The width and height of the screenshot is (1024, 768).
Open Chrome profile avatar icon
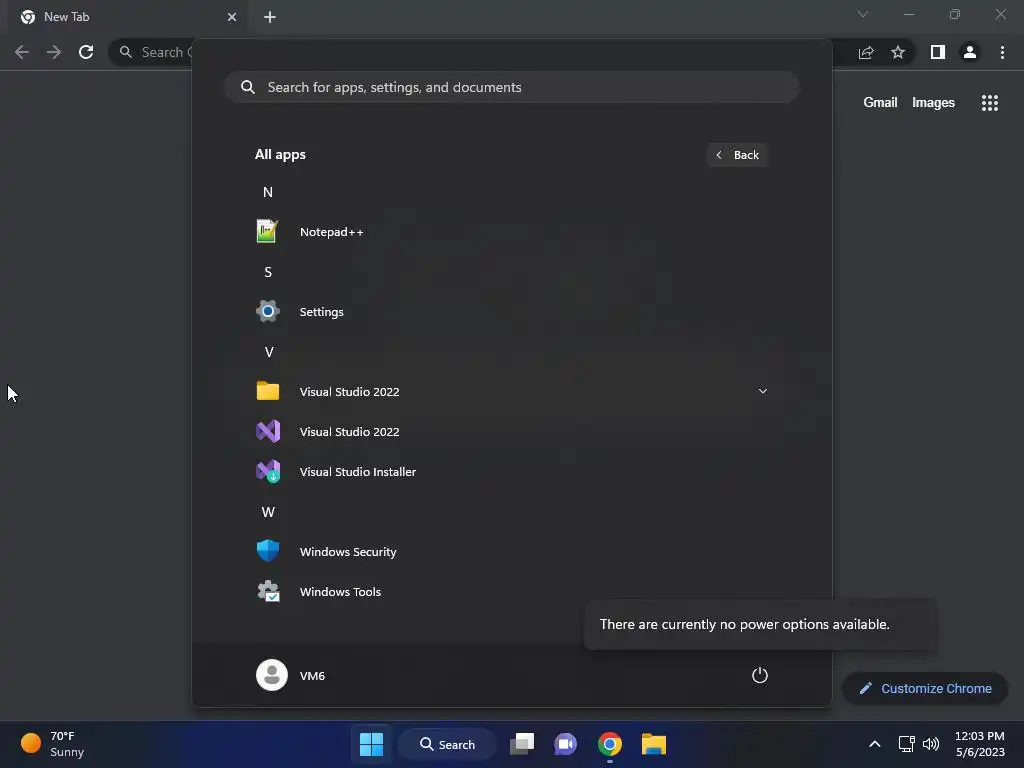coord(970,52)
